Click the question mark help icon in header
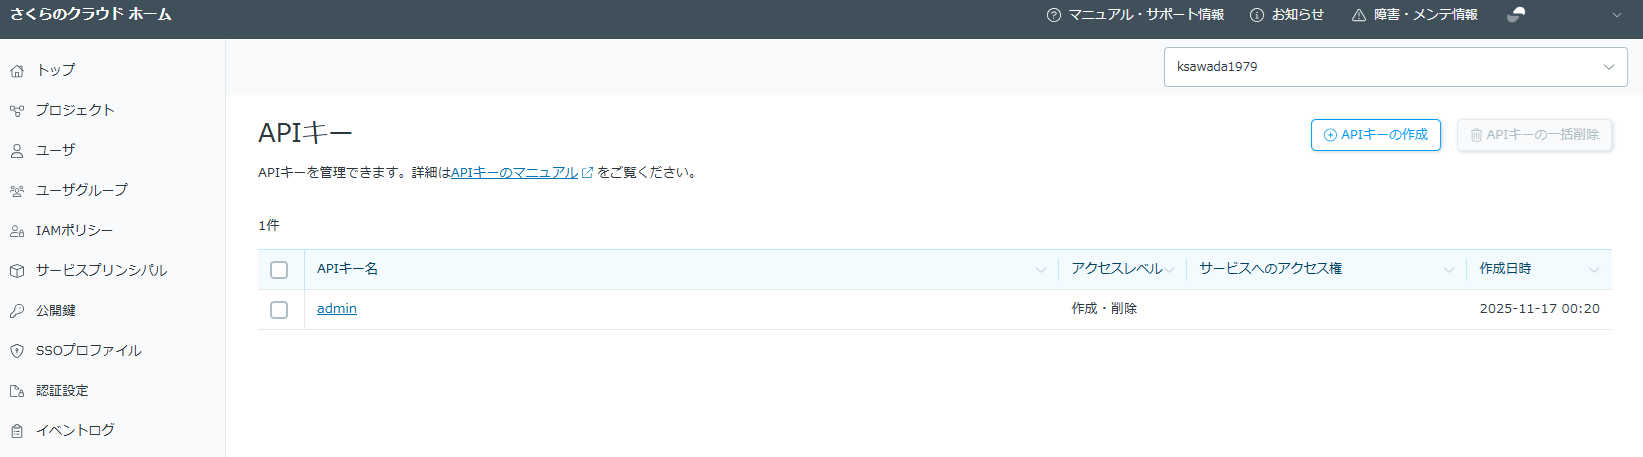This screenshot has width=1643, height=457. pos(1053,15)
